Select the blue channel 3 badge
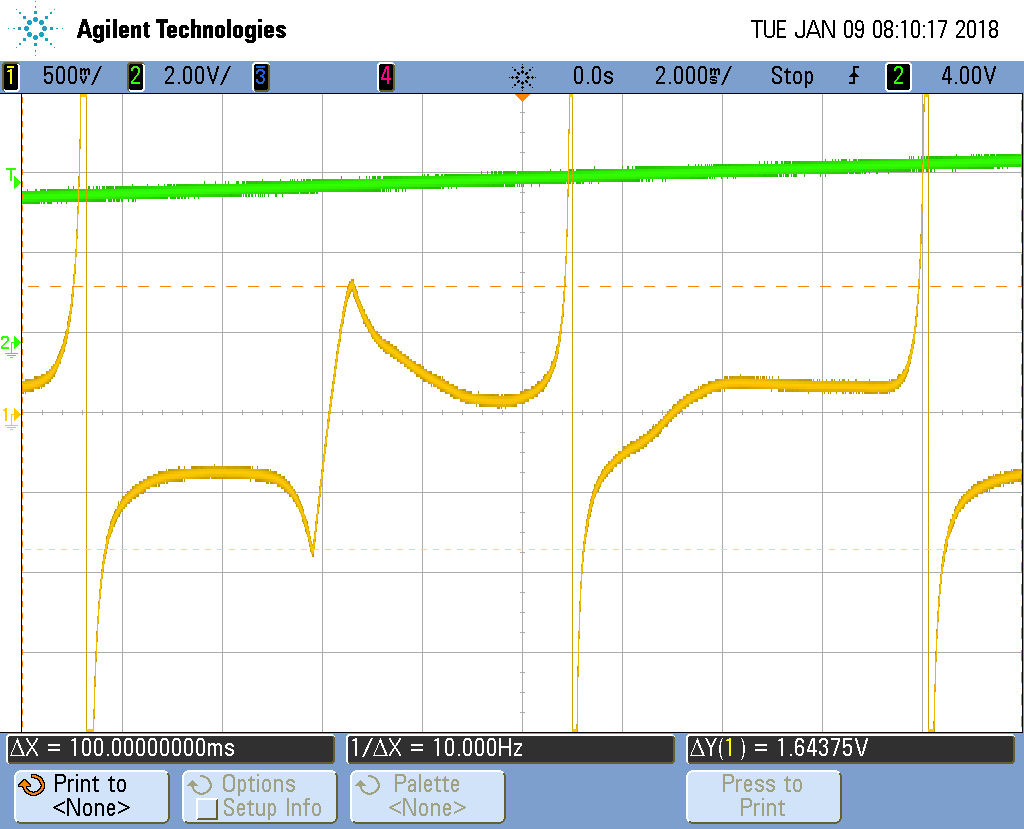Viewport: 1024px width, 829px height. coord(260,76)
